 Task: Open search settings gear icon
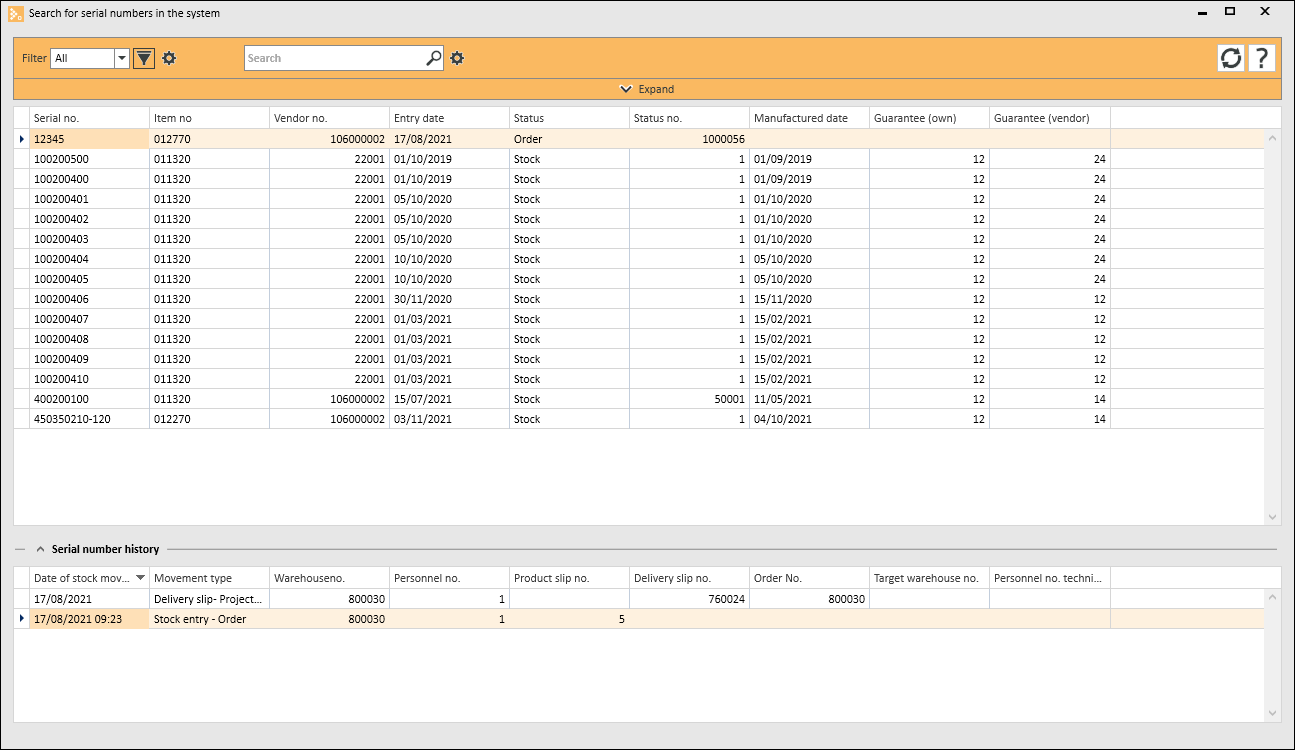[457, 58]
